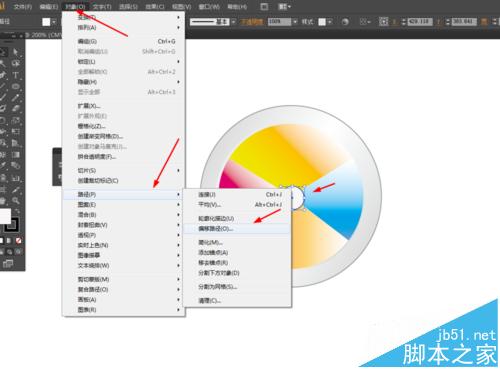
Task: Select the document tab showing 200%
Action: (43, 35)
